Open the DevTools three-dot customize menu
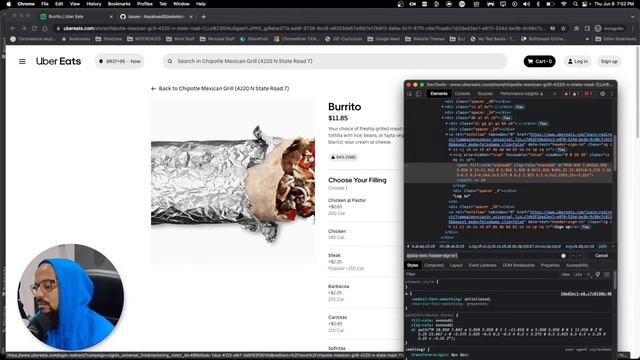Viewport: 640px width, 360px height. [x=612, y=94]
